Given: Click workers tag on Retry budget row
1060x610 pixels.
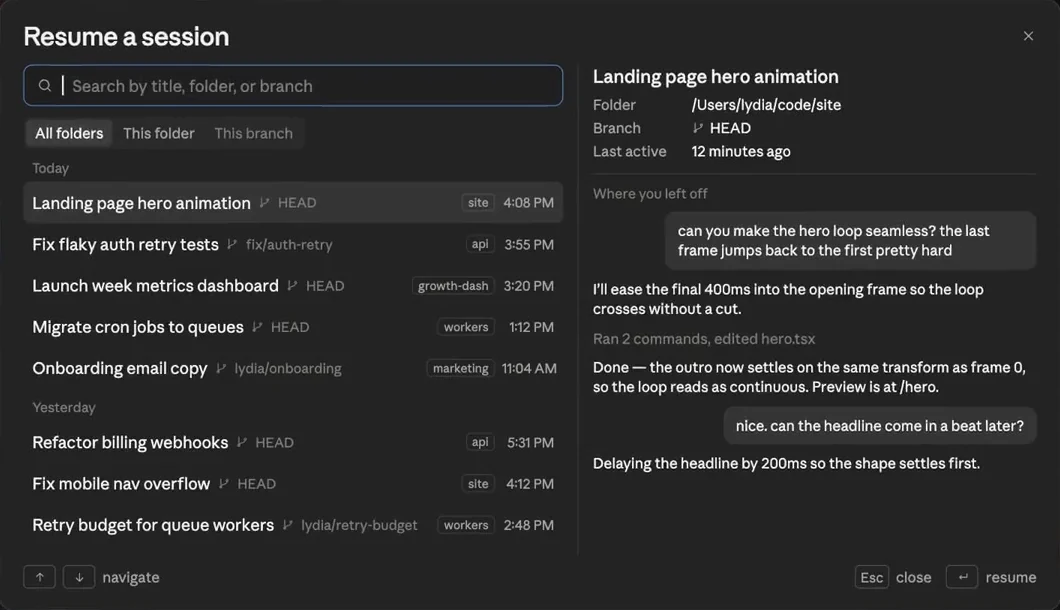Looking at the screenshot, I should point(466,525).
